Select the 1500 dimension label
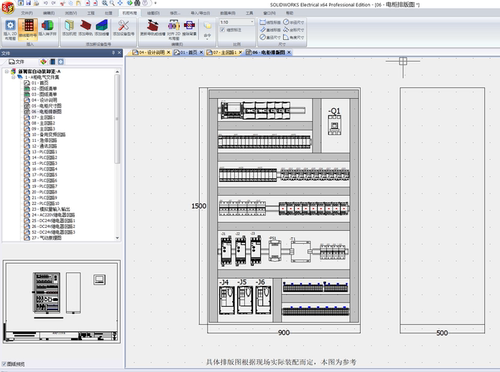This screenshot has height=372, width=500. pos(199,206)
